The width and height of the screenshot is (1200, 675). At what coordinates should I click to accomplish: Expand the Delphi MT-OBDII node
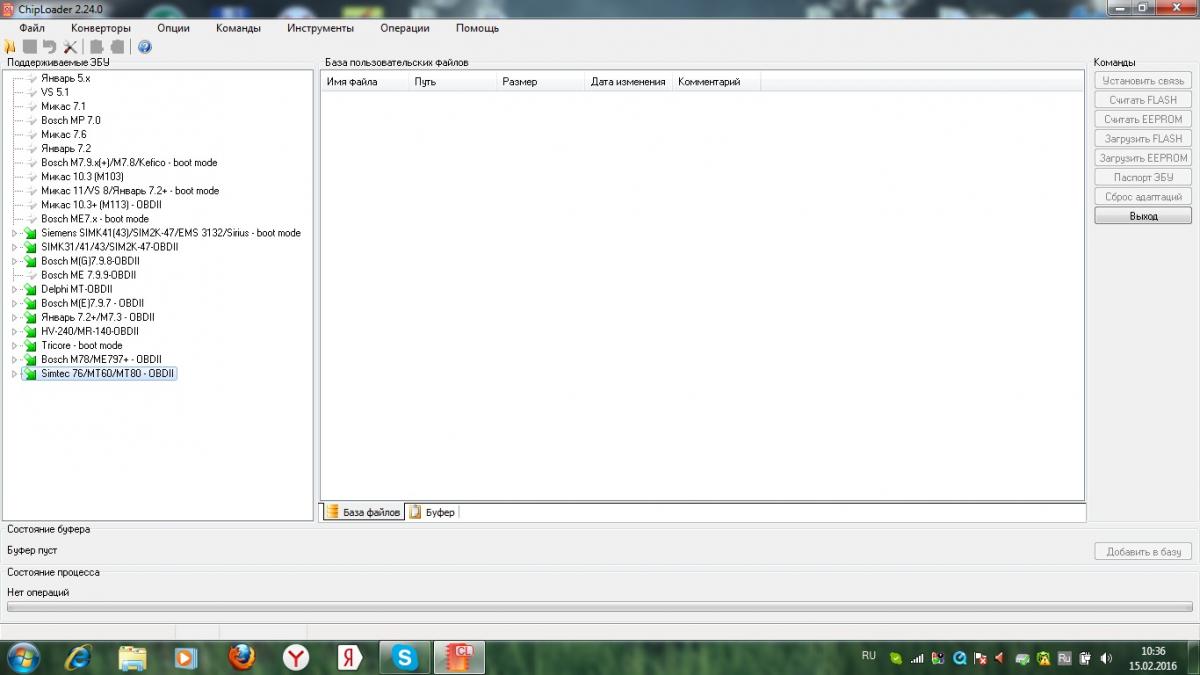[14, 289]
